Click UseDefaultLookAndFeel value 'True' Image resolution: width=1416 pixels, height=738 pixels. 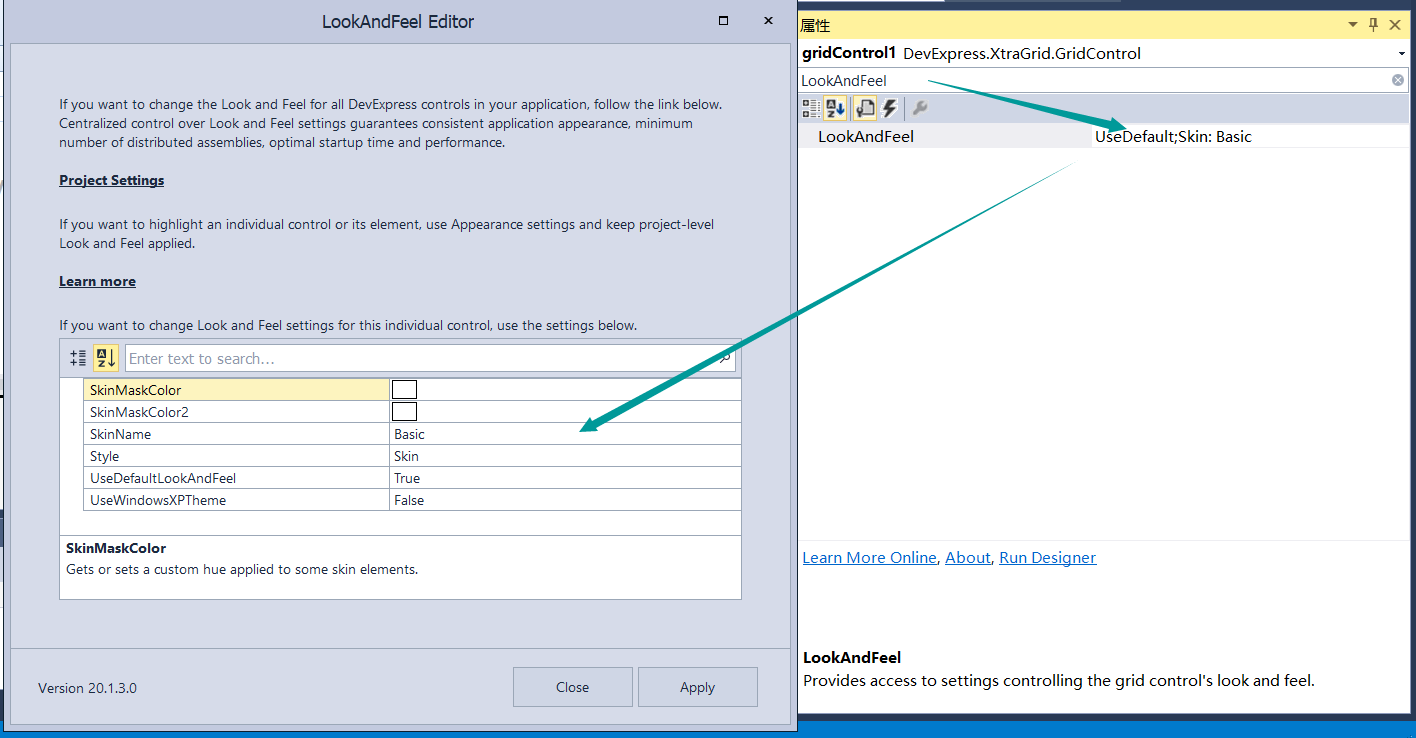pos(407,478)
